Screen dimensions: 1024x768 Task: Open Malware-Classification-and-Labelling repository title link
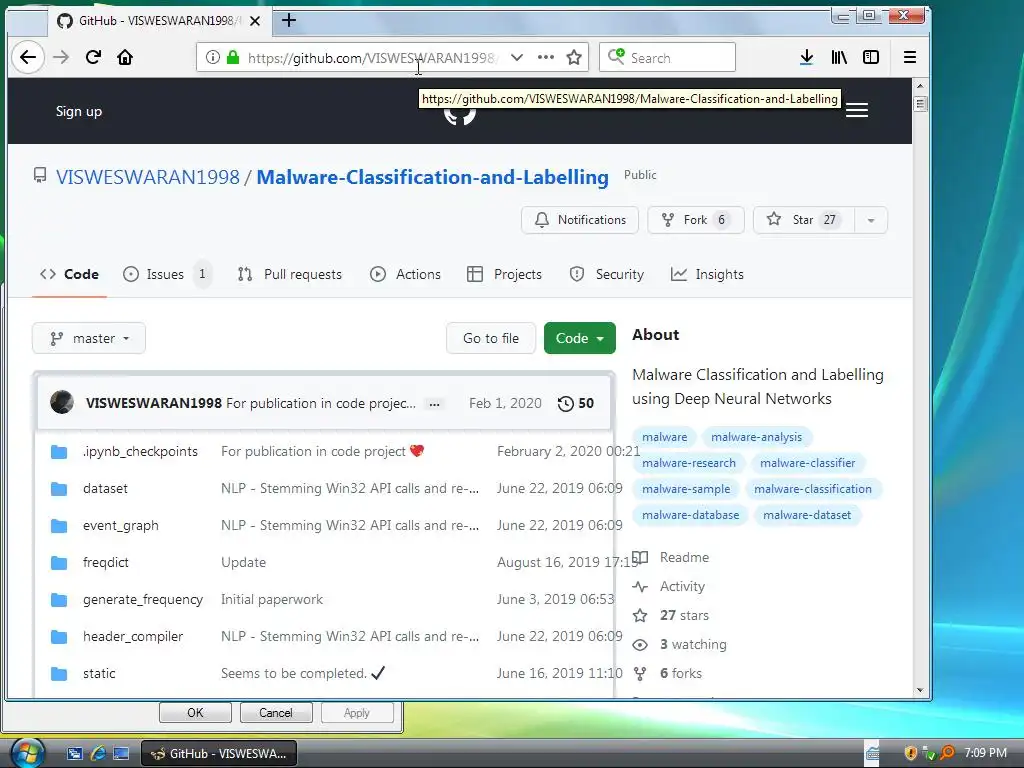(x=432, y=177)
